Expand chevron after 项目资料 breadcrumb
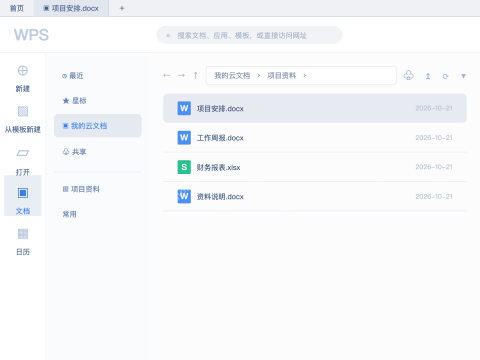Screen dimensions: 480x360 305,76
